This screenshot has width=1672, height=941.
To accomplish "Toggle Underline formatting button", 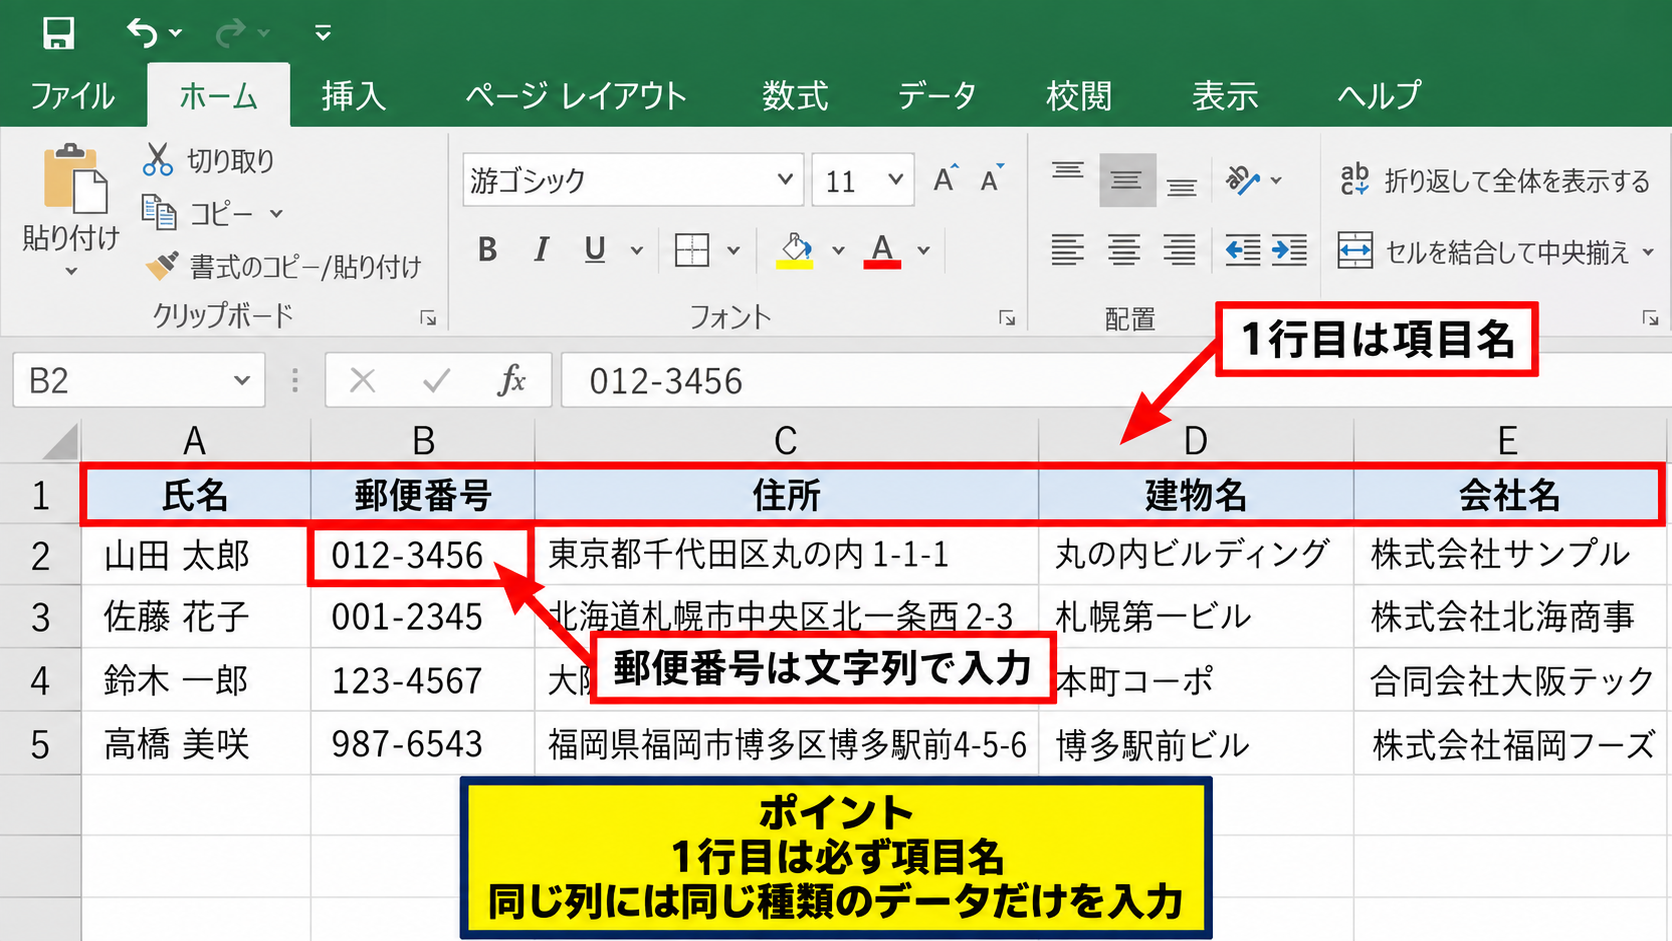I will coord(594,249).
